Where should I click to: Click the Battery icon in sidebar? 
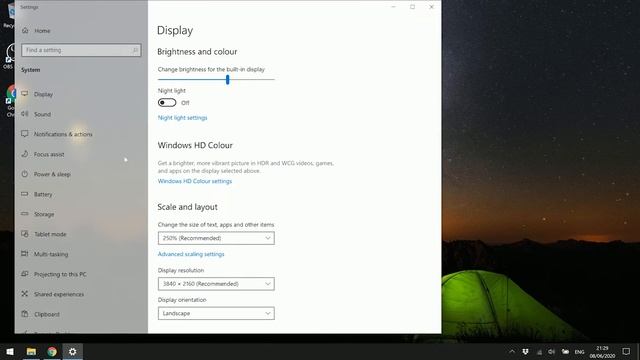coord(25,194)
